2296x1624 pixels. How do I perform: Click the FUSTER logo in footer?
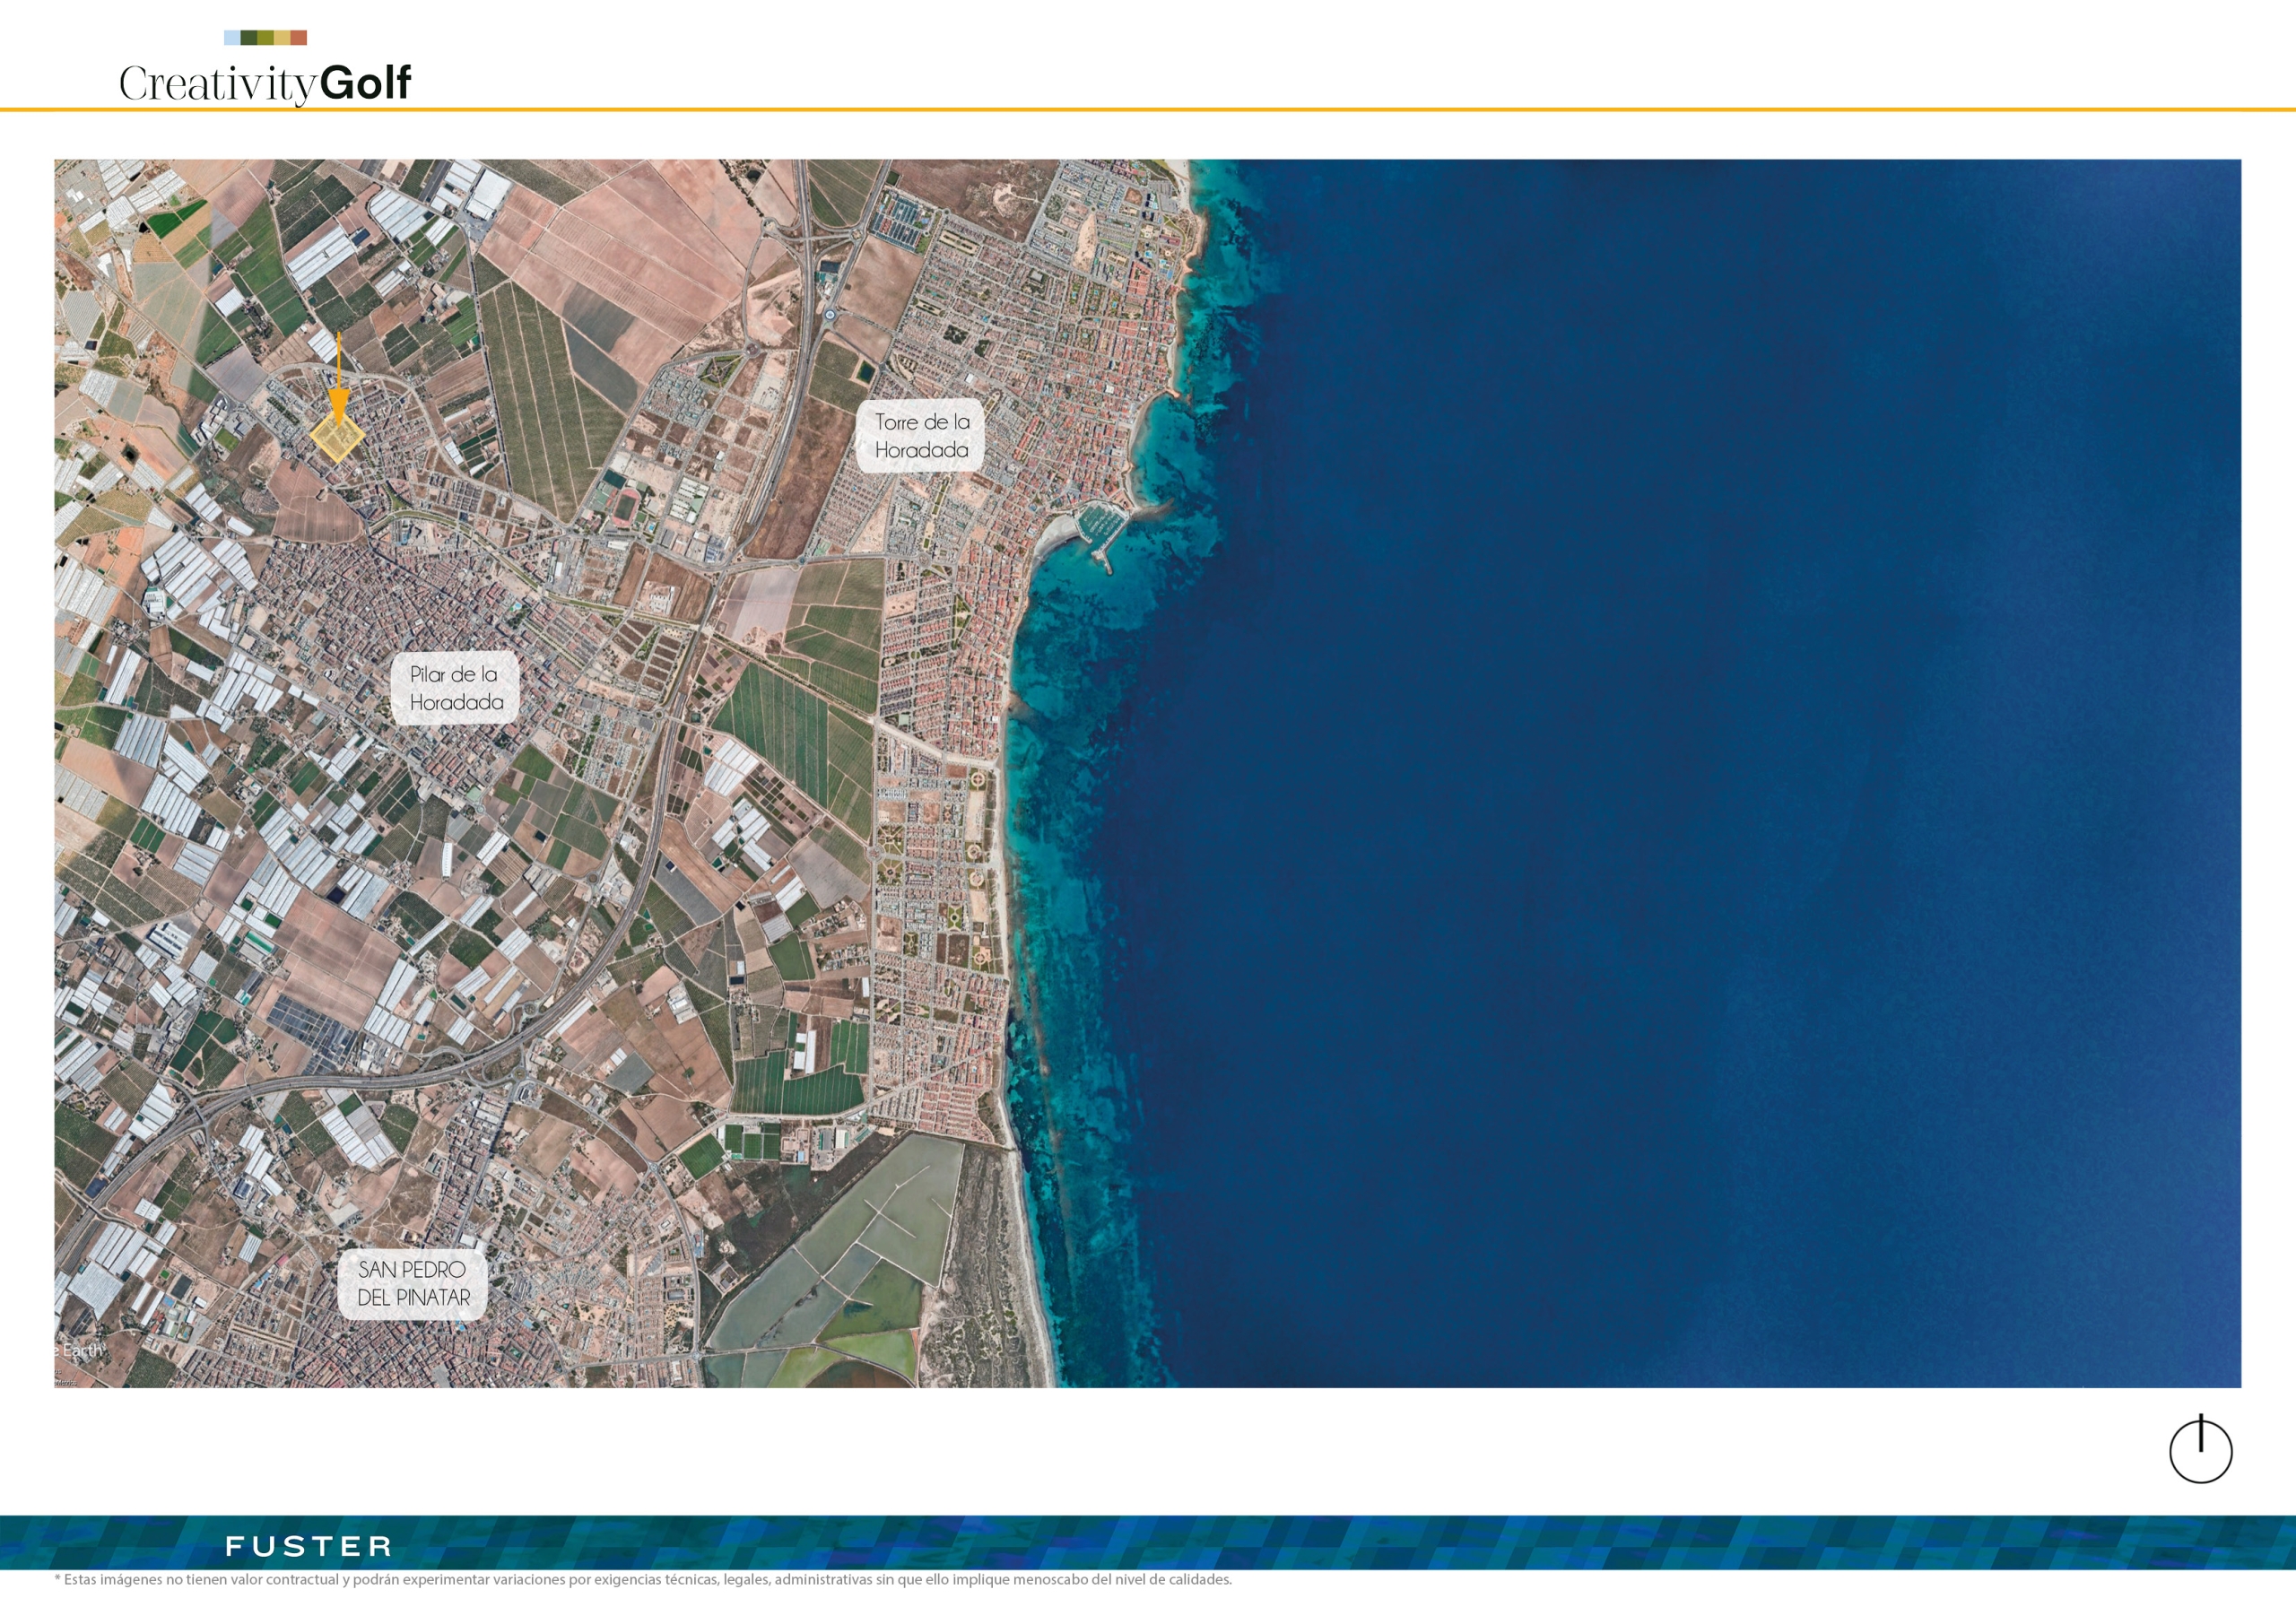309,1546
